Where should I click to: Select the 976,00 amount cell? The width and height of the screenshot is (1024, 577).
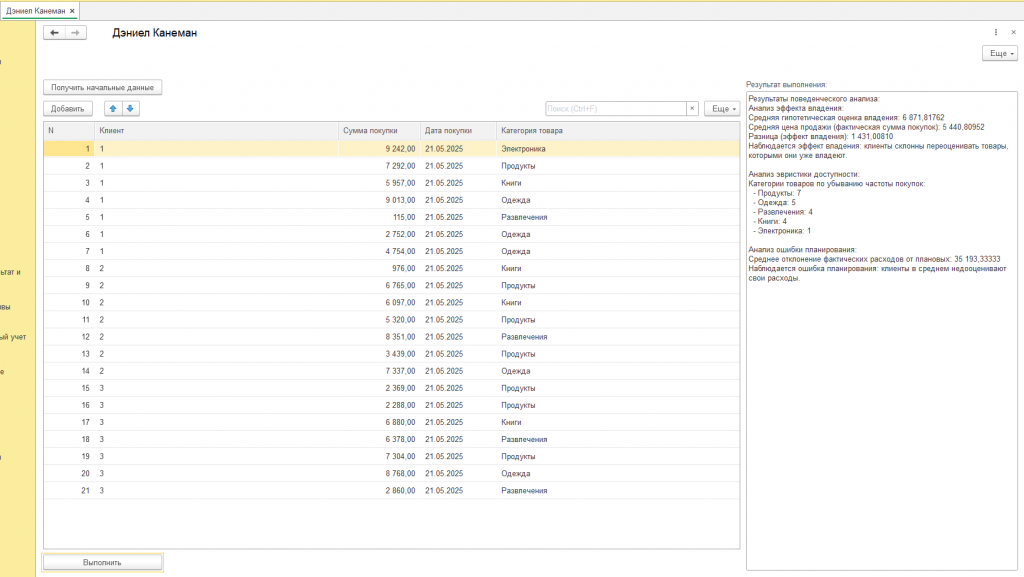pyautogui.click(x=379, y=268)
